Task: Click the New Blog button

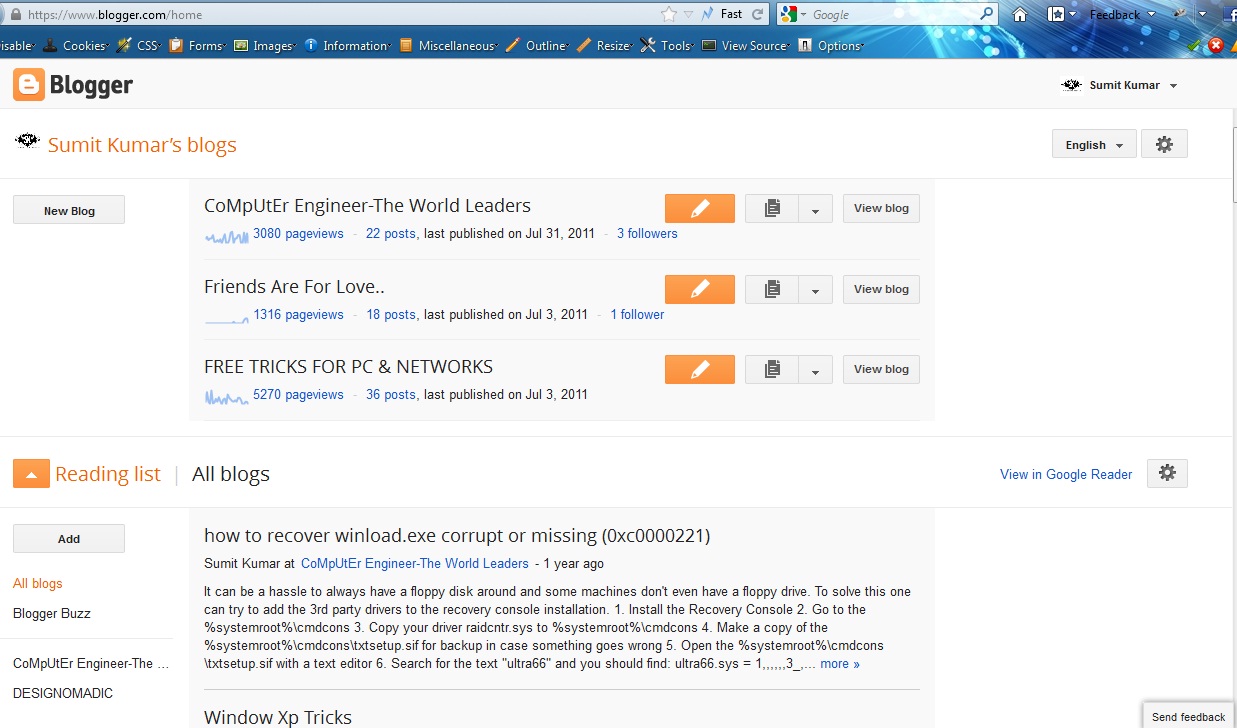Action: [69, 210]
